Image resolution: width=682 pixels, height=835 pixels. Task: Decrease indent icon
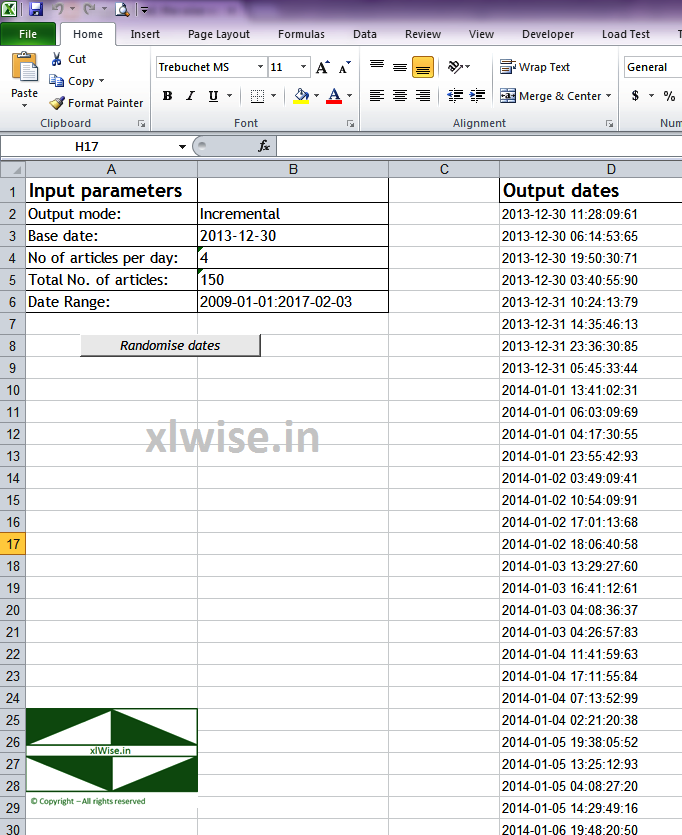coord(455,95)
